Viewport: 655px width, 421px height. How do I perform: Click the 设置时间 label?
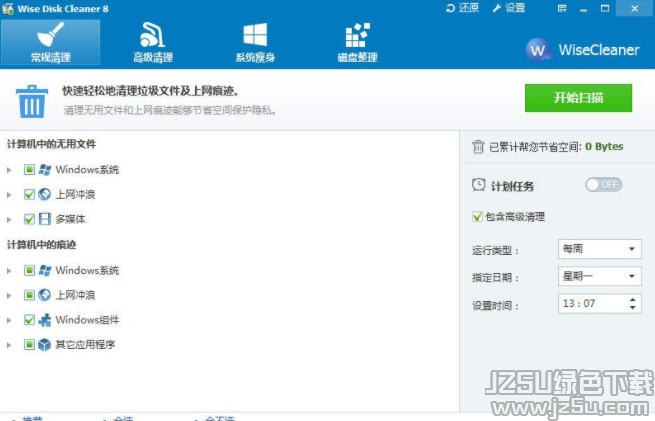click(x=495, y=306)
